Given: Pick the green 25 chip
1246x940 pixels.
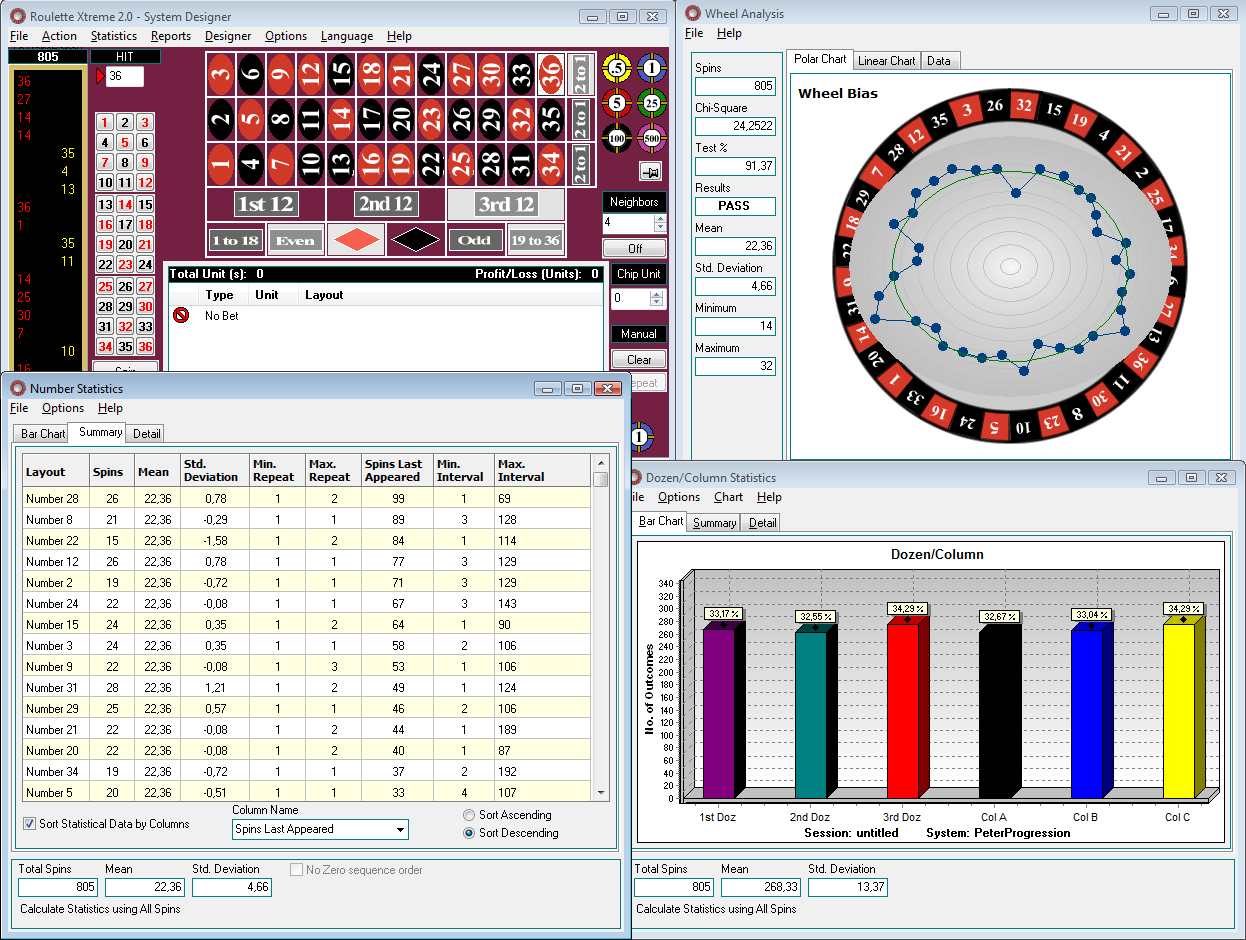Looking at the screenshot, I should coord(652,101).
